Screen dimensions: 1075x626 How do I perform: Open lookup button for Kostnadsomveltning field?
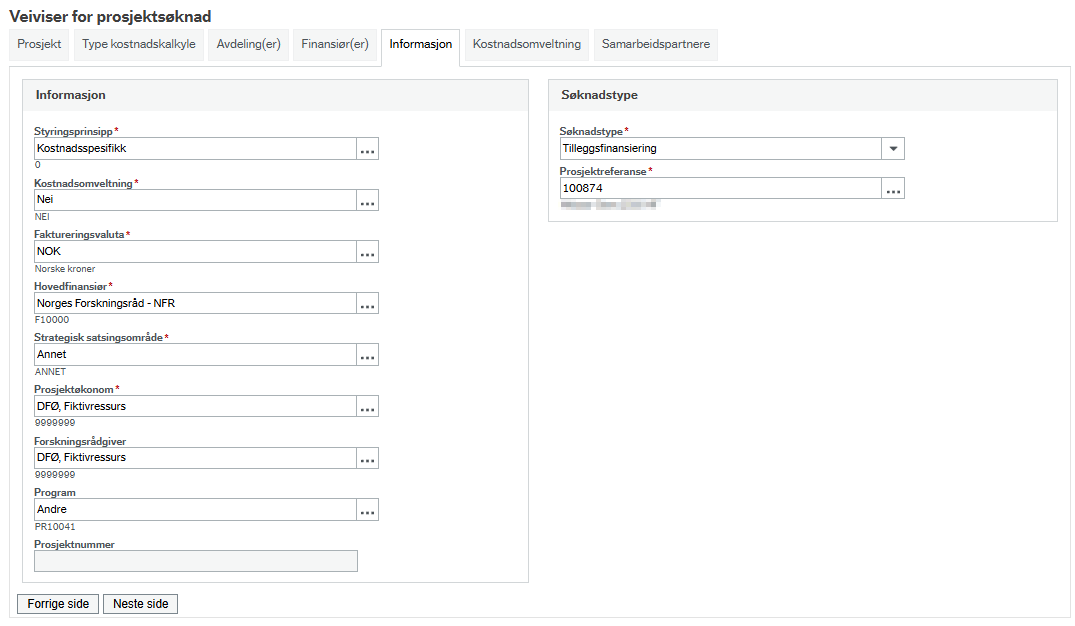367,200
